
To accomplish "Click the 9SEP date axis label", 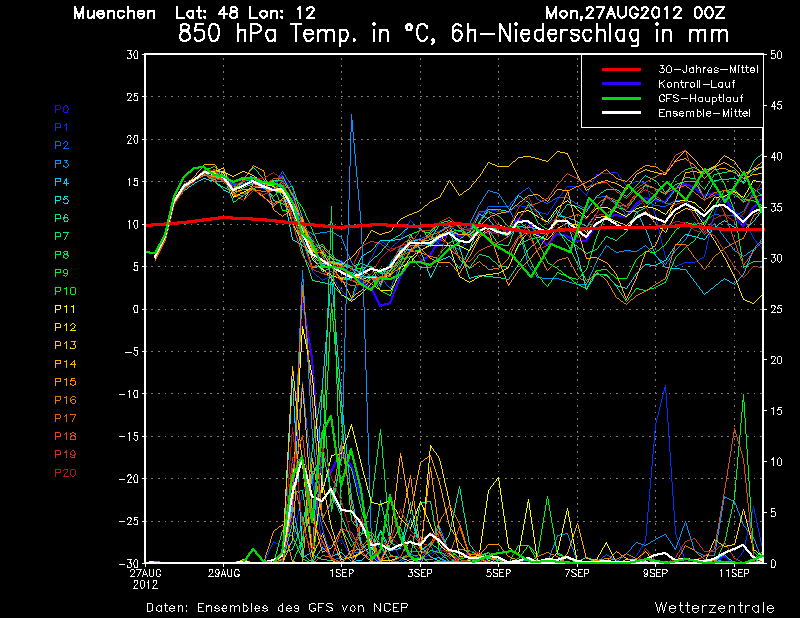I will click(x=656, y=574).
